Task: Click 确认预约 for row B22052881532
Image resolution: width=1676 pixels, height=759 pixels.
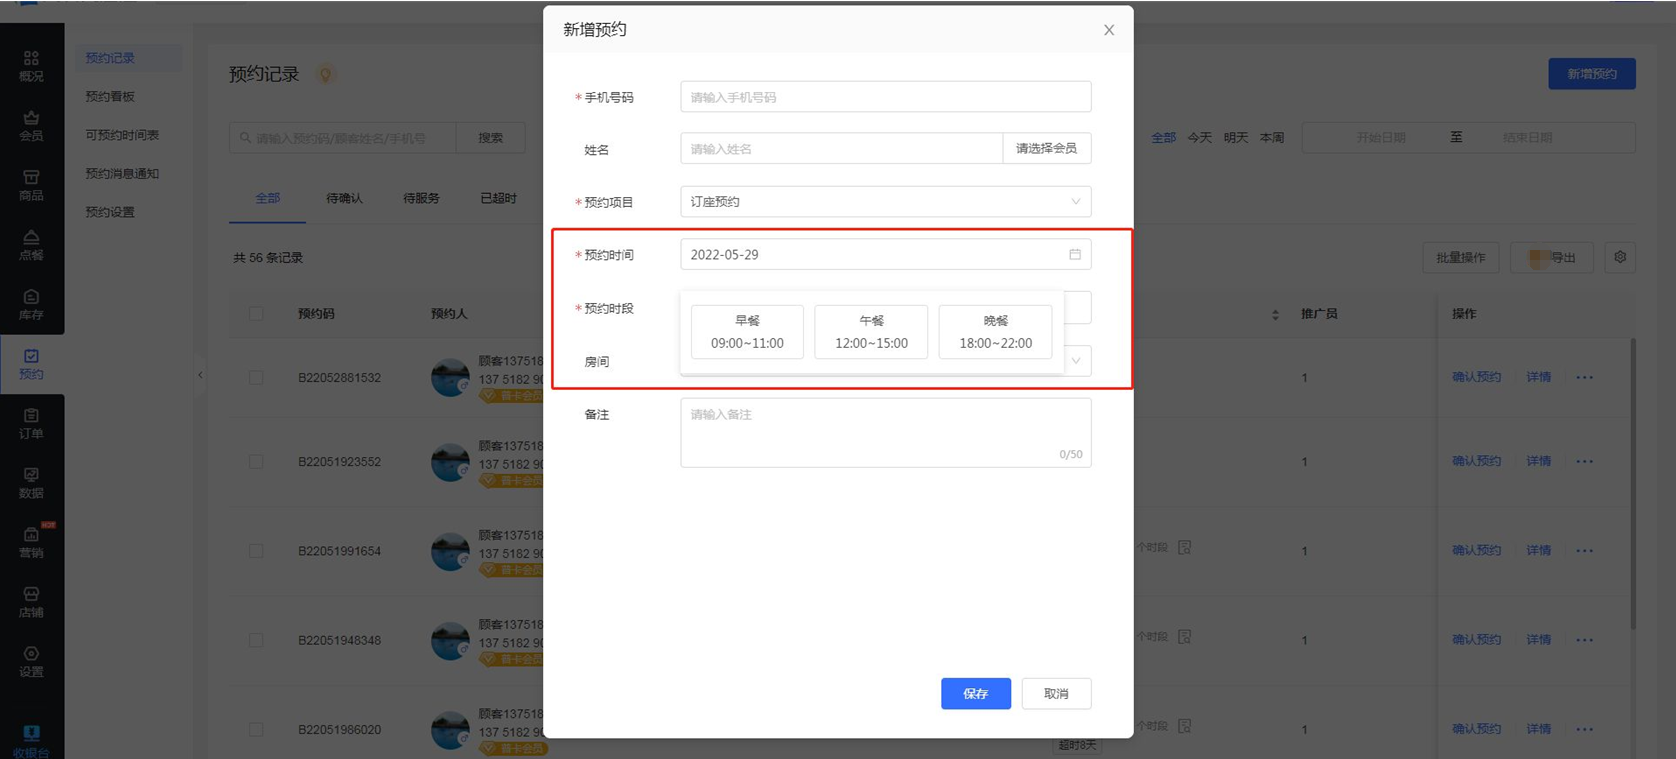Action: pos(1476,378)
